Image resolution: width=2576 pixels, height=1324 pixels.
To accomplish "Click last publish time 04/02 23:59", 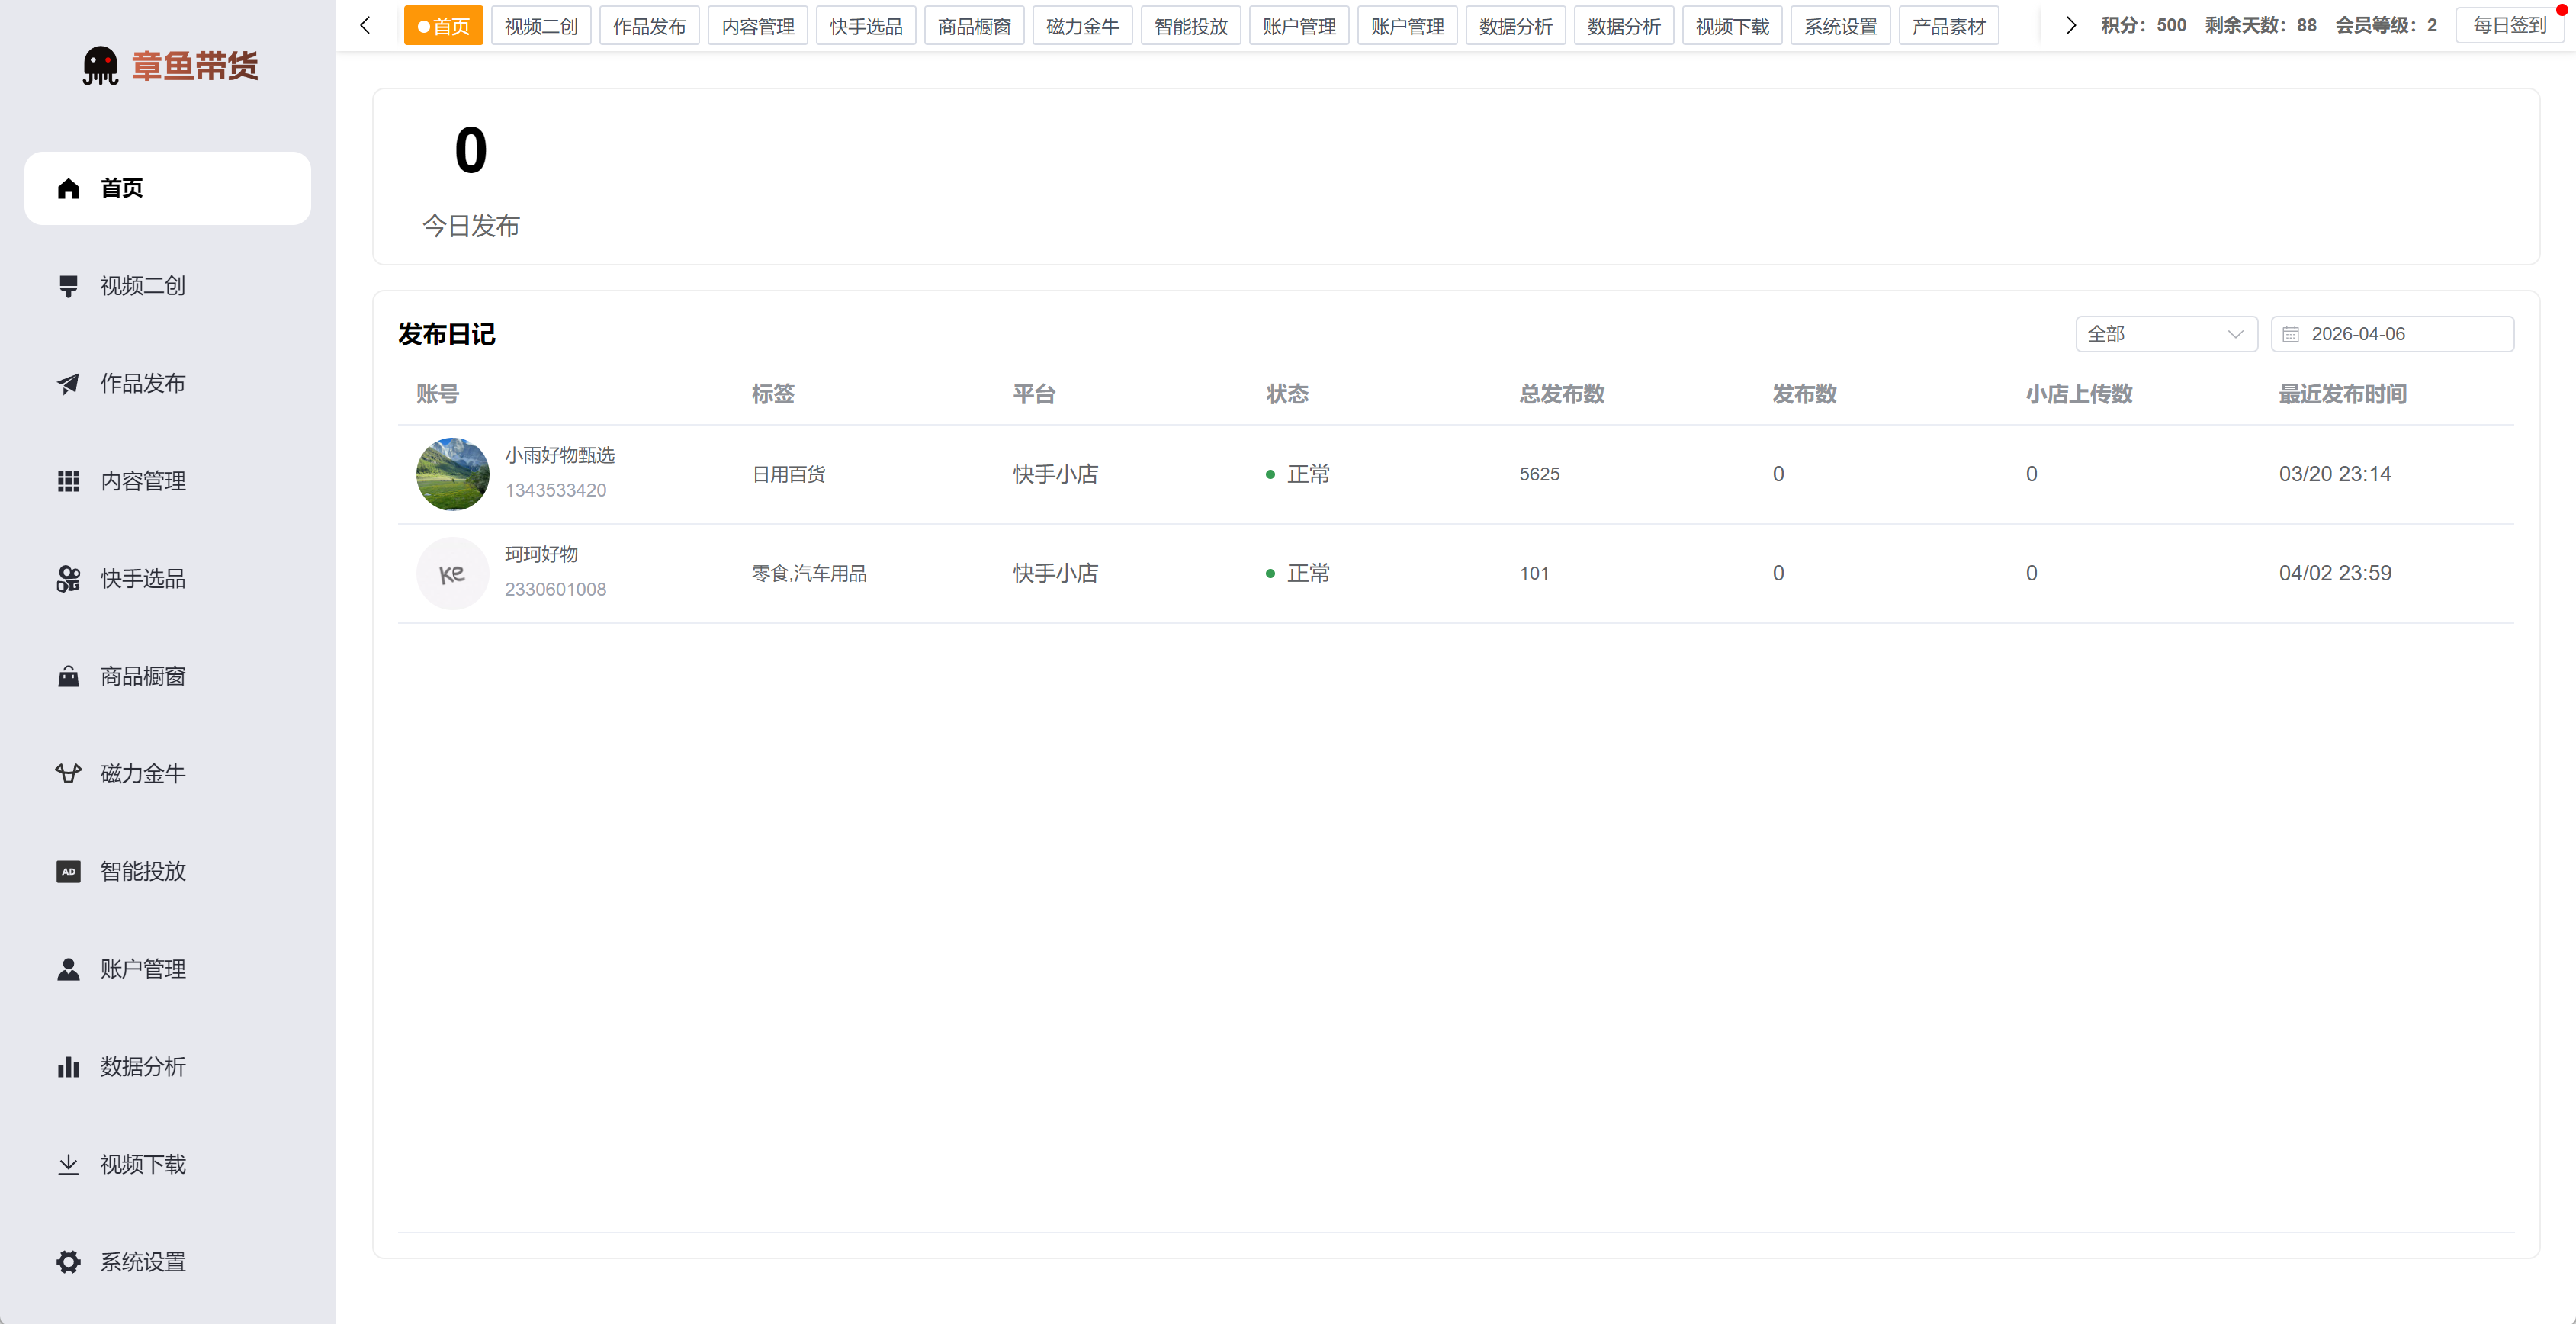I will [2335, 573].
